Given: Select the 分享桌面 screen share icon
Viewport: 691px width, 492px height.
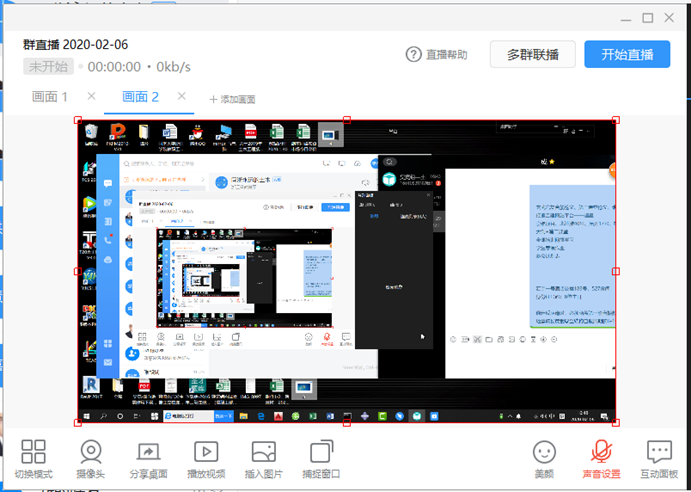Looking at the screenshot, I should [x=148, y=452].
